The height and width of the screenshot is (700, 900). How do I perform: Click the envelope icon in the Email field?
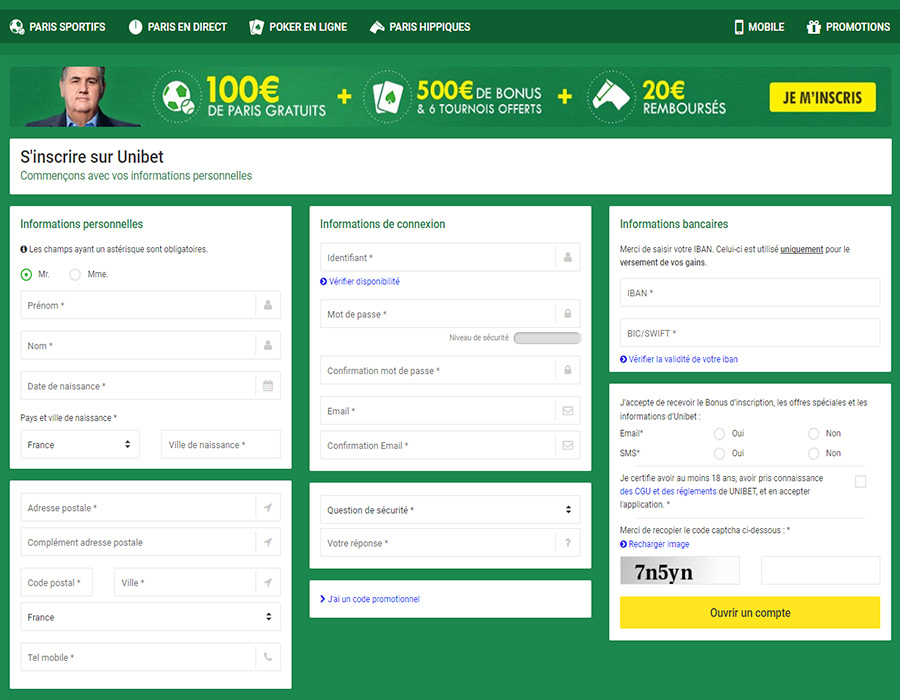[568, 411]
